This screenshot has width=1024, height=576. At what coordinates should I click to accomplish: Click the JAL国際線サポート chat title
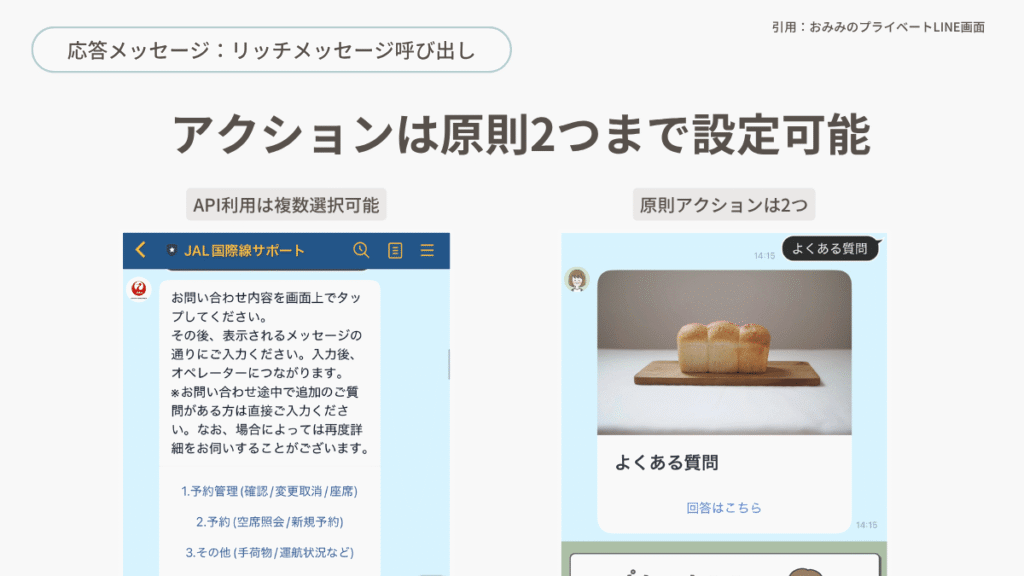(x=244, y=250)
